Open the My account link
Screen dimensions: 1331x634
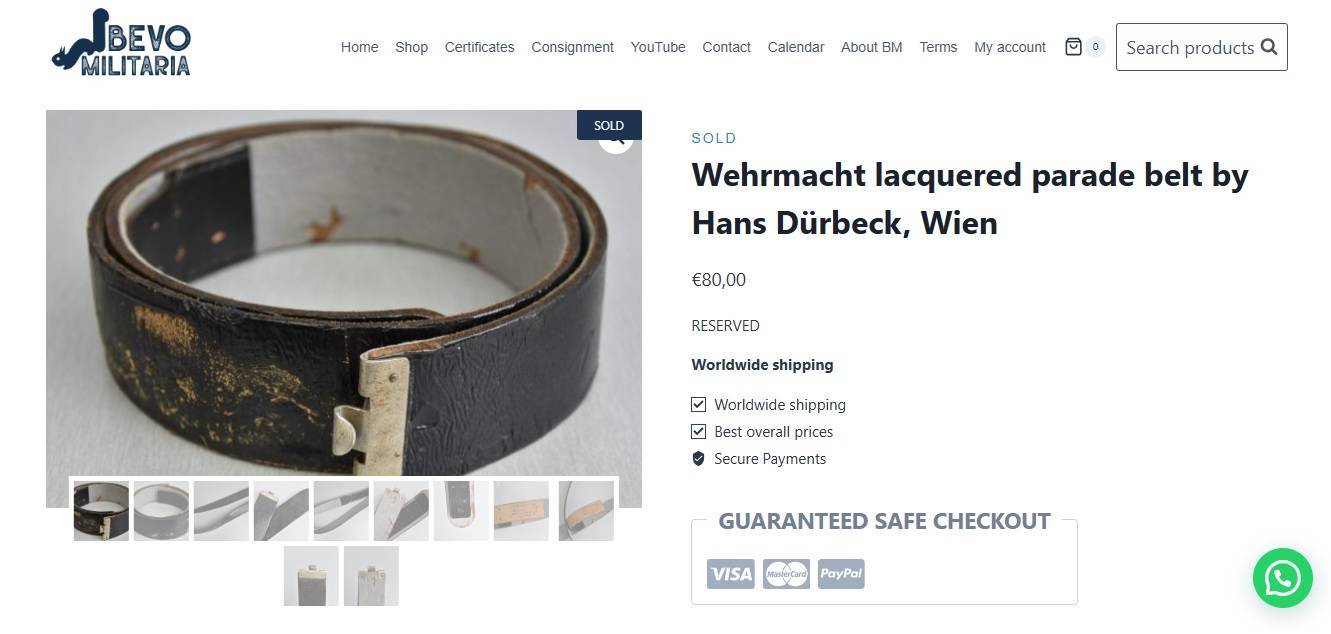coord(1010,47)
